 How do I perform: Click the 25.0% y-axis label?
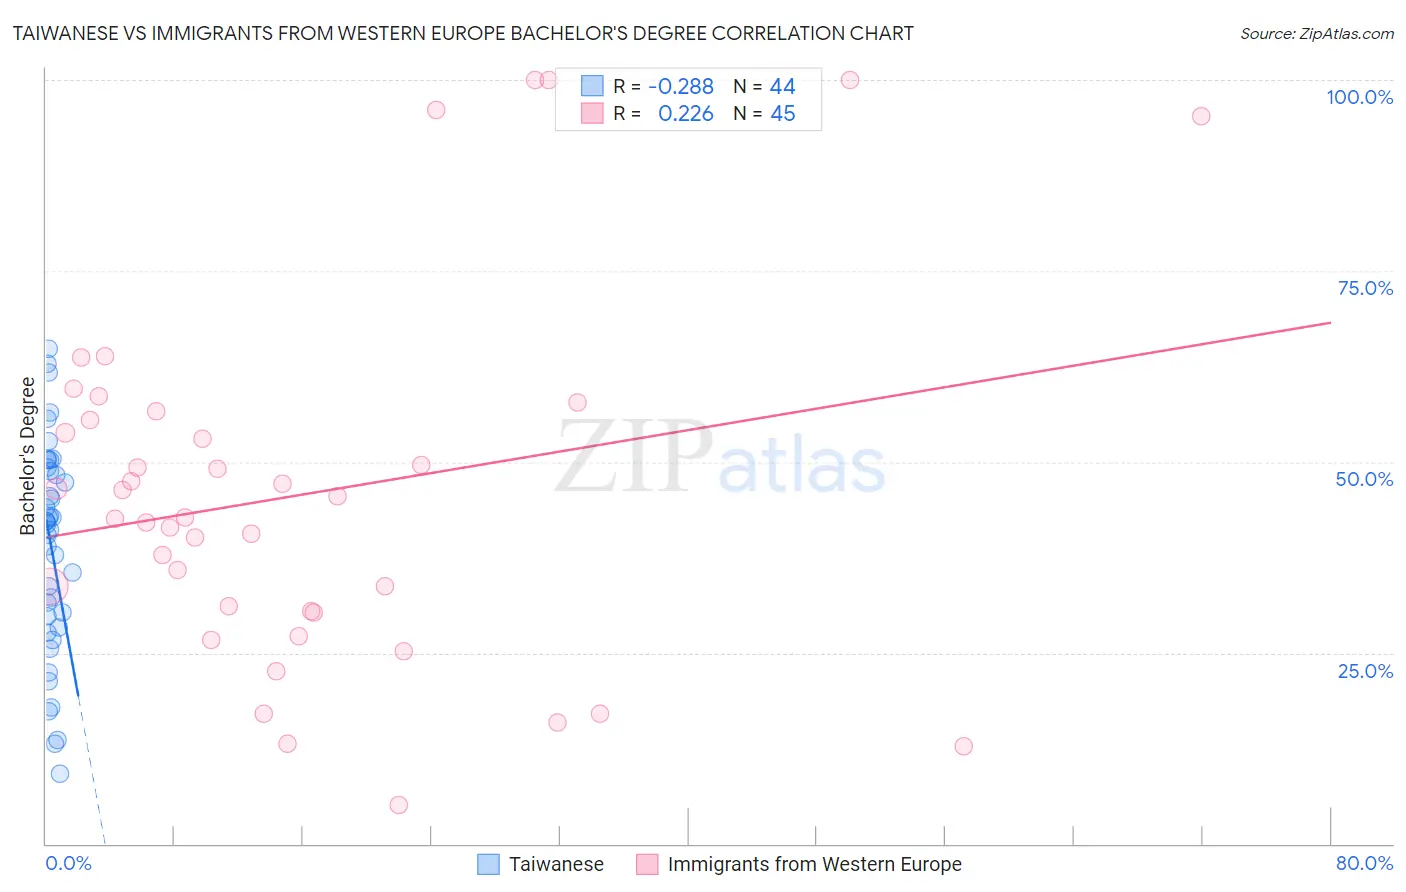1365,671
